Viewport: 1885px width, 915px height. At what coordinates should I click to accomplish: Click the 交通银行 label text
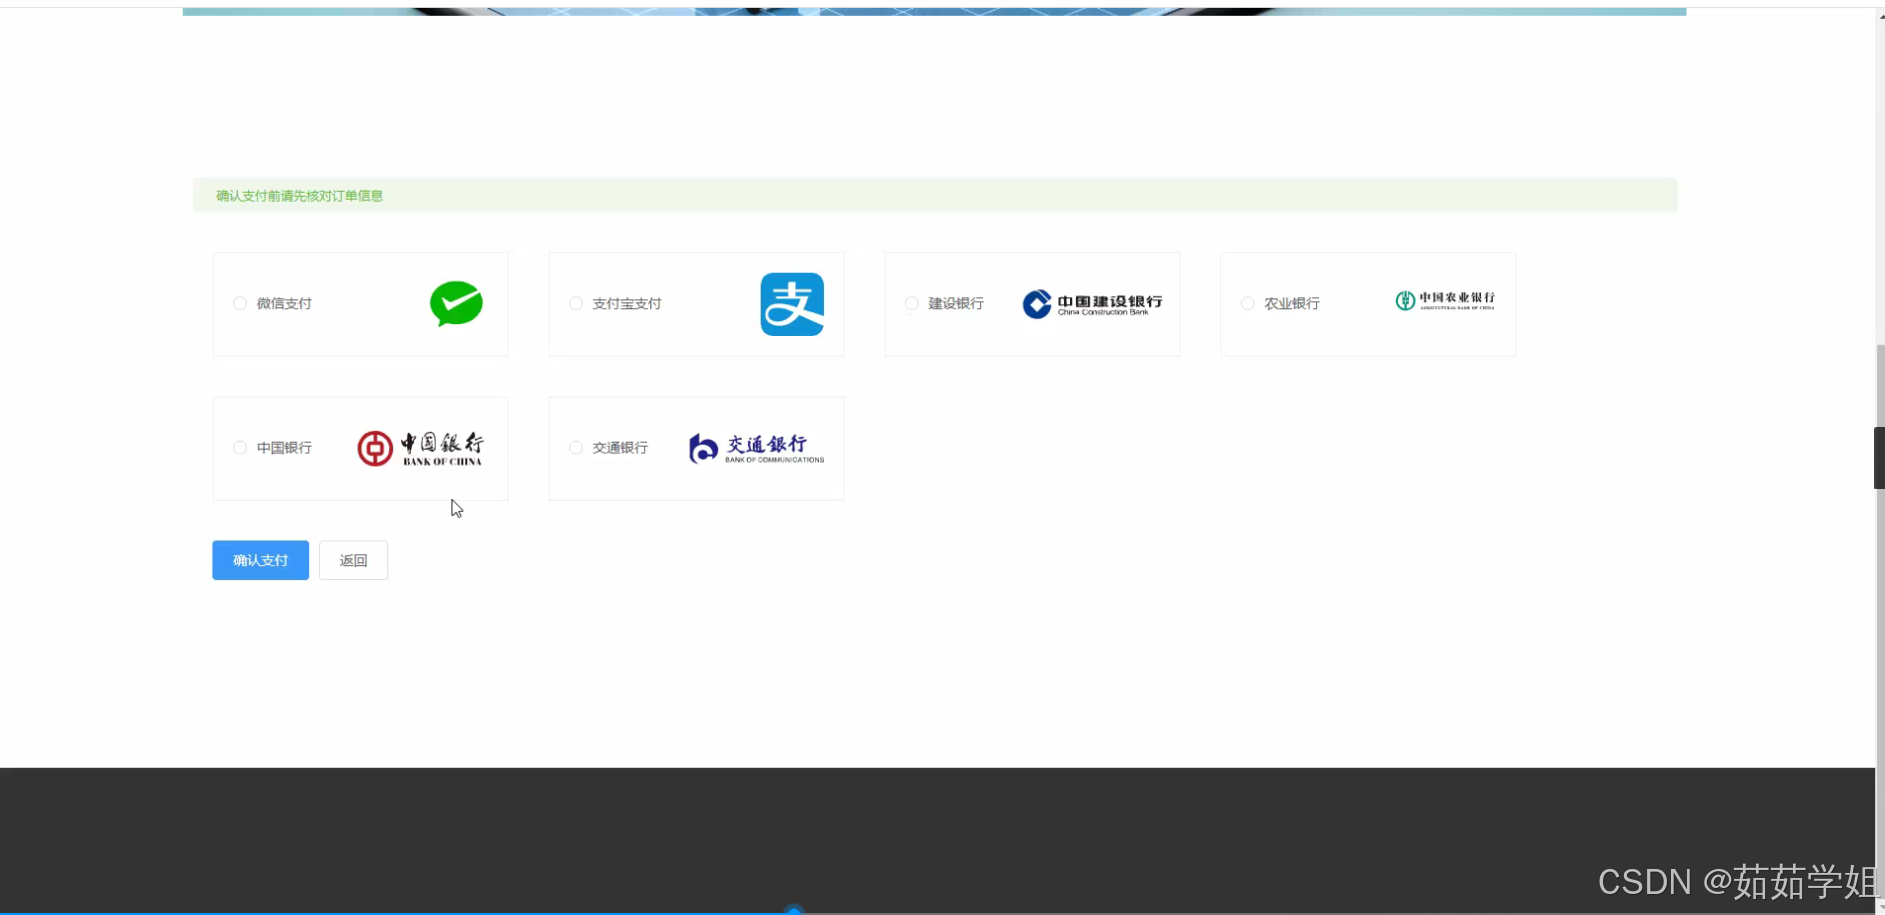(x=620, y=448)
